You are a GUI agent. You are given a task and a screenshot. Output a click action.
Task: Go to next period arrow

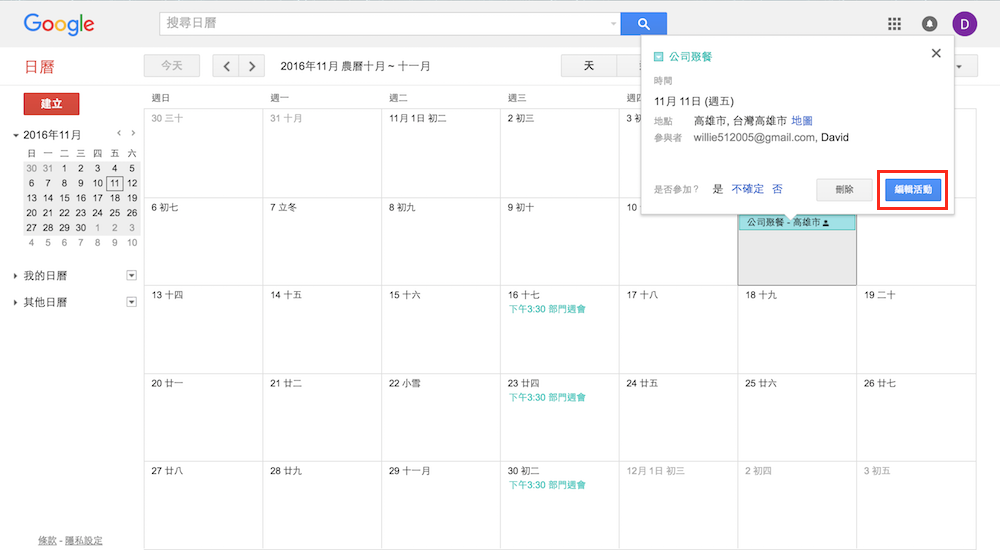252,66
